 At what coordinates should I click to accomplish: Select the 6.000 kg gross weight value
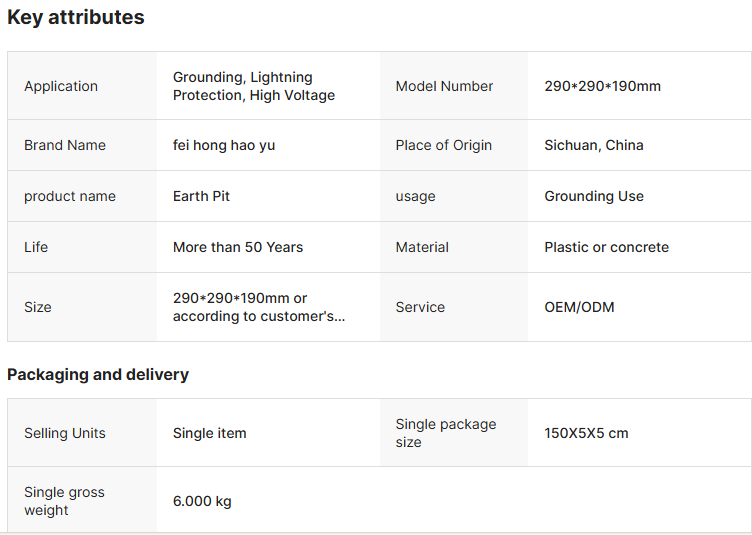(x=202, y=501)
